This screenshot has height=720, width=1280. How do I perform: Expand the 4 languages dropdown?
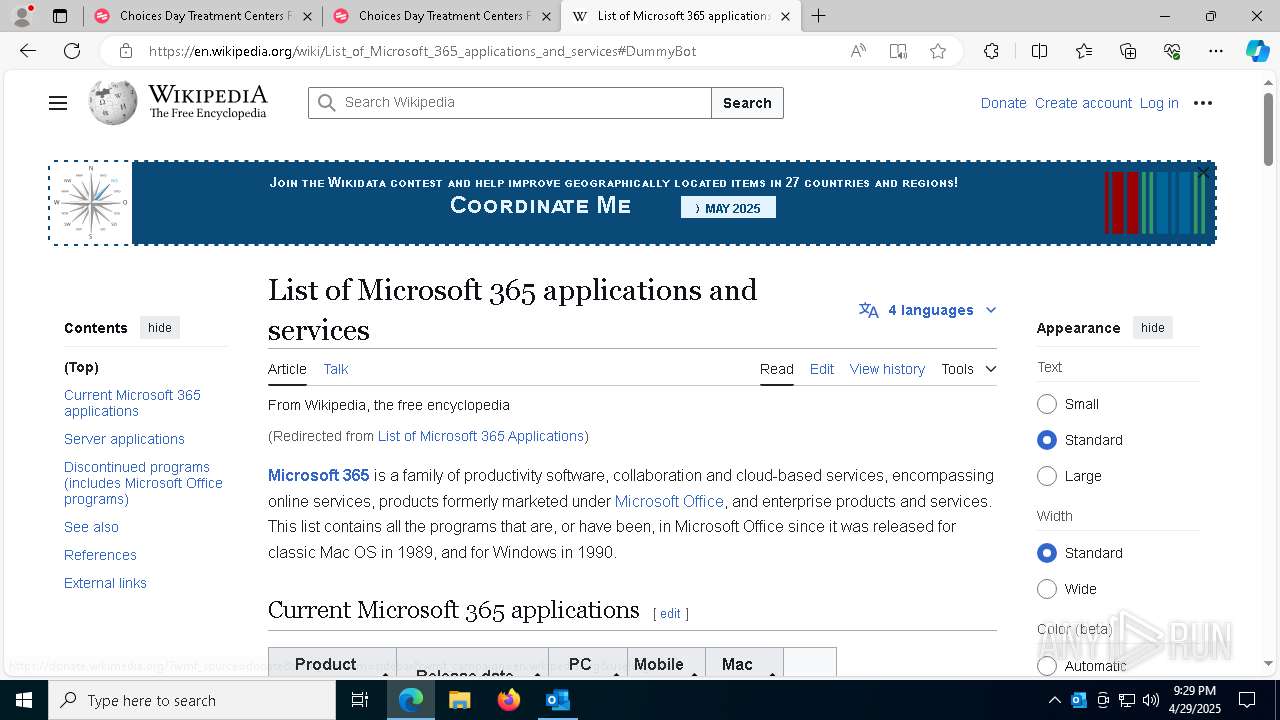pyautogui.click(x=927, y=310)
